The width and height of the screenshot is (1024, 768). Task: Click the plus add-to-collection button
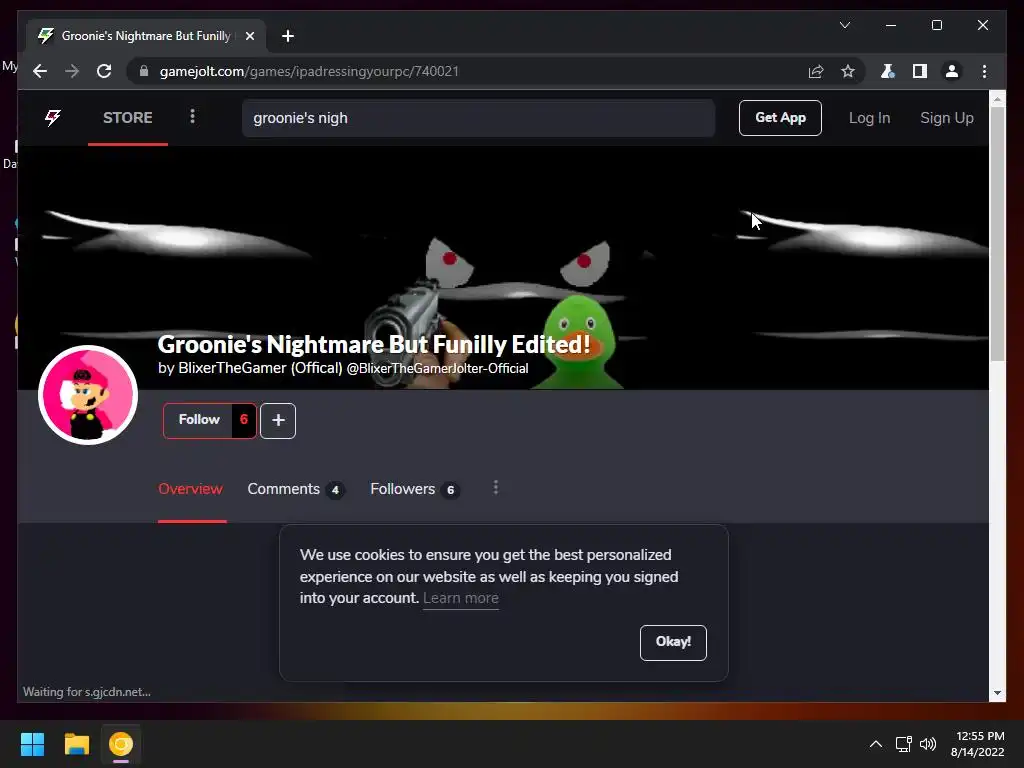[x=278, y=421]
